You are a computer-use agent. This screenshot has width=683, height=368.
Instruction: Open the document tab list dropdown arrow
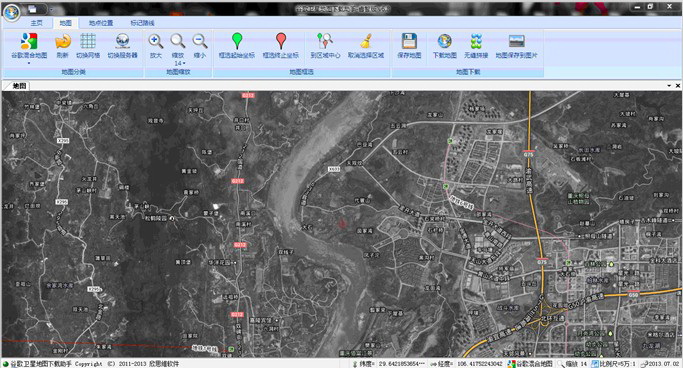669,86
